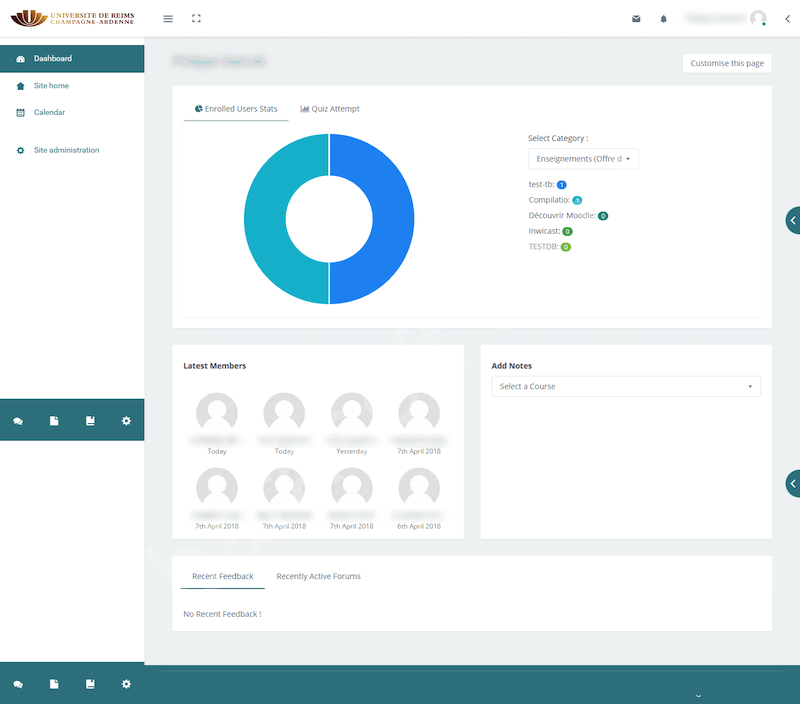Click the Compilatio legend entry

point(555,200)
